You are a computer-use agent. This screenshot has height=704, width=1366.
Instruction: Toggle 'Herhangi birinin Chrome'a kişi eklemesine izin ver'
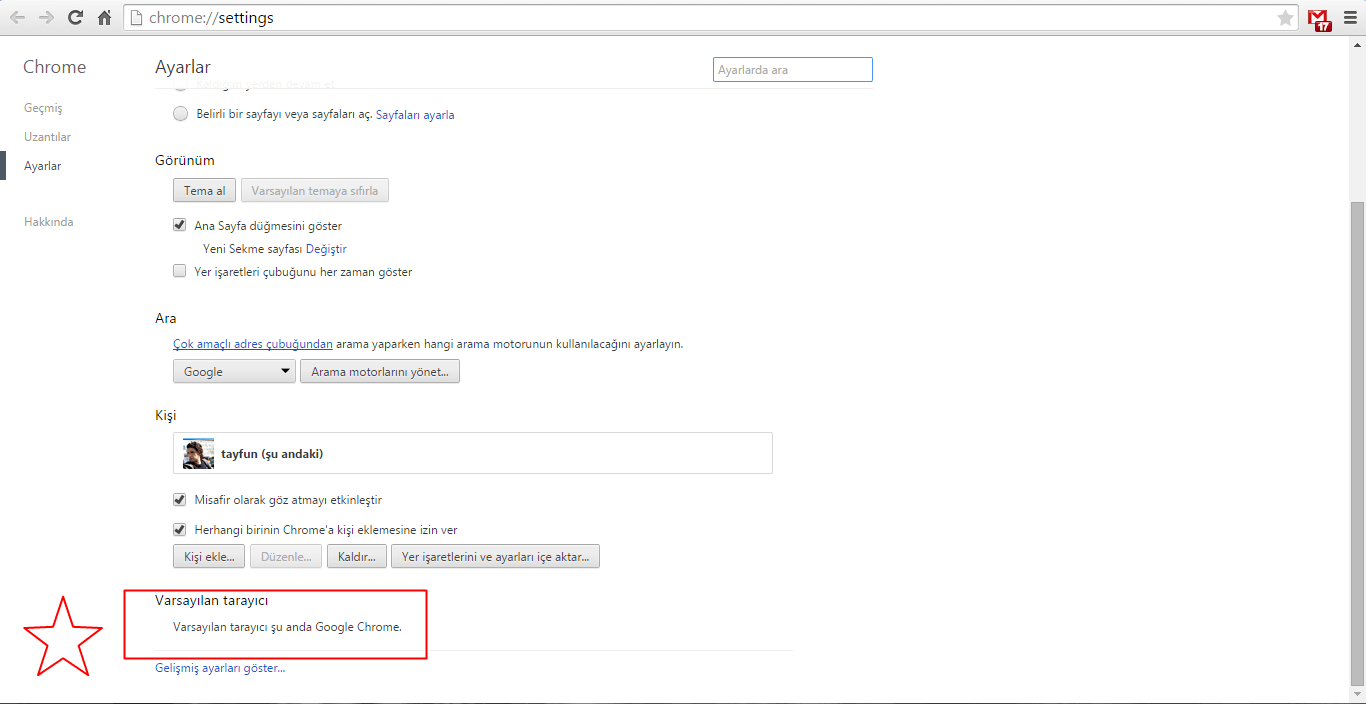[x=180, y=529]
